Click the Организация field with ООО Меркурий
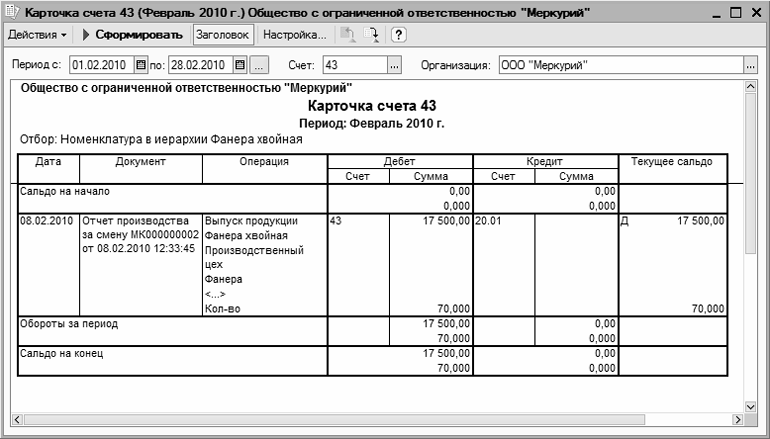 (619, 65)
